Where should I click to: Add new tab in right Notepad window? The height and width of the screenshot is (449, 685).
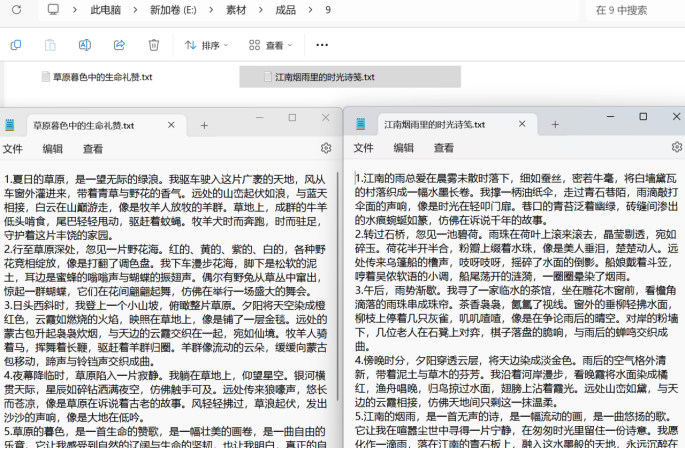point(555,125)
